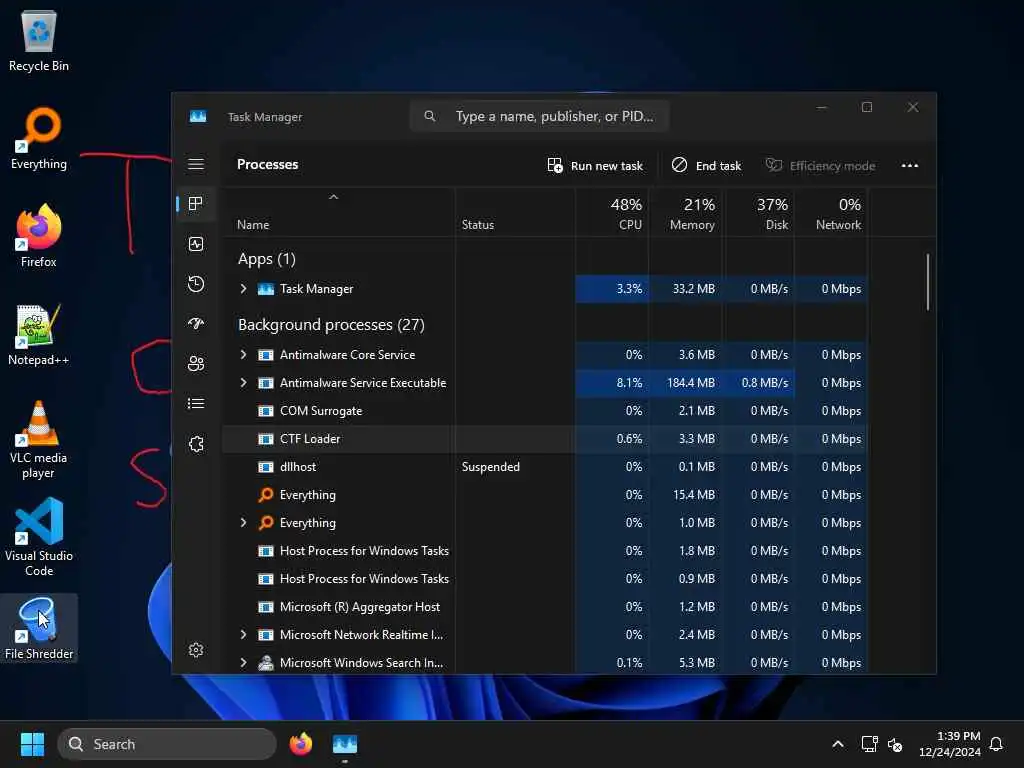Select the File Shredder desktop shortcut
Viewport: 1024px width, 768px height.
tap(39, 628)
